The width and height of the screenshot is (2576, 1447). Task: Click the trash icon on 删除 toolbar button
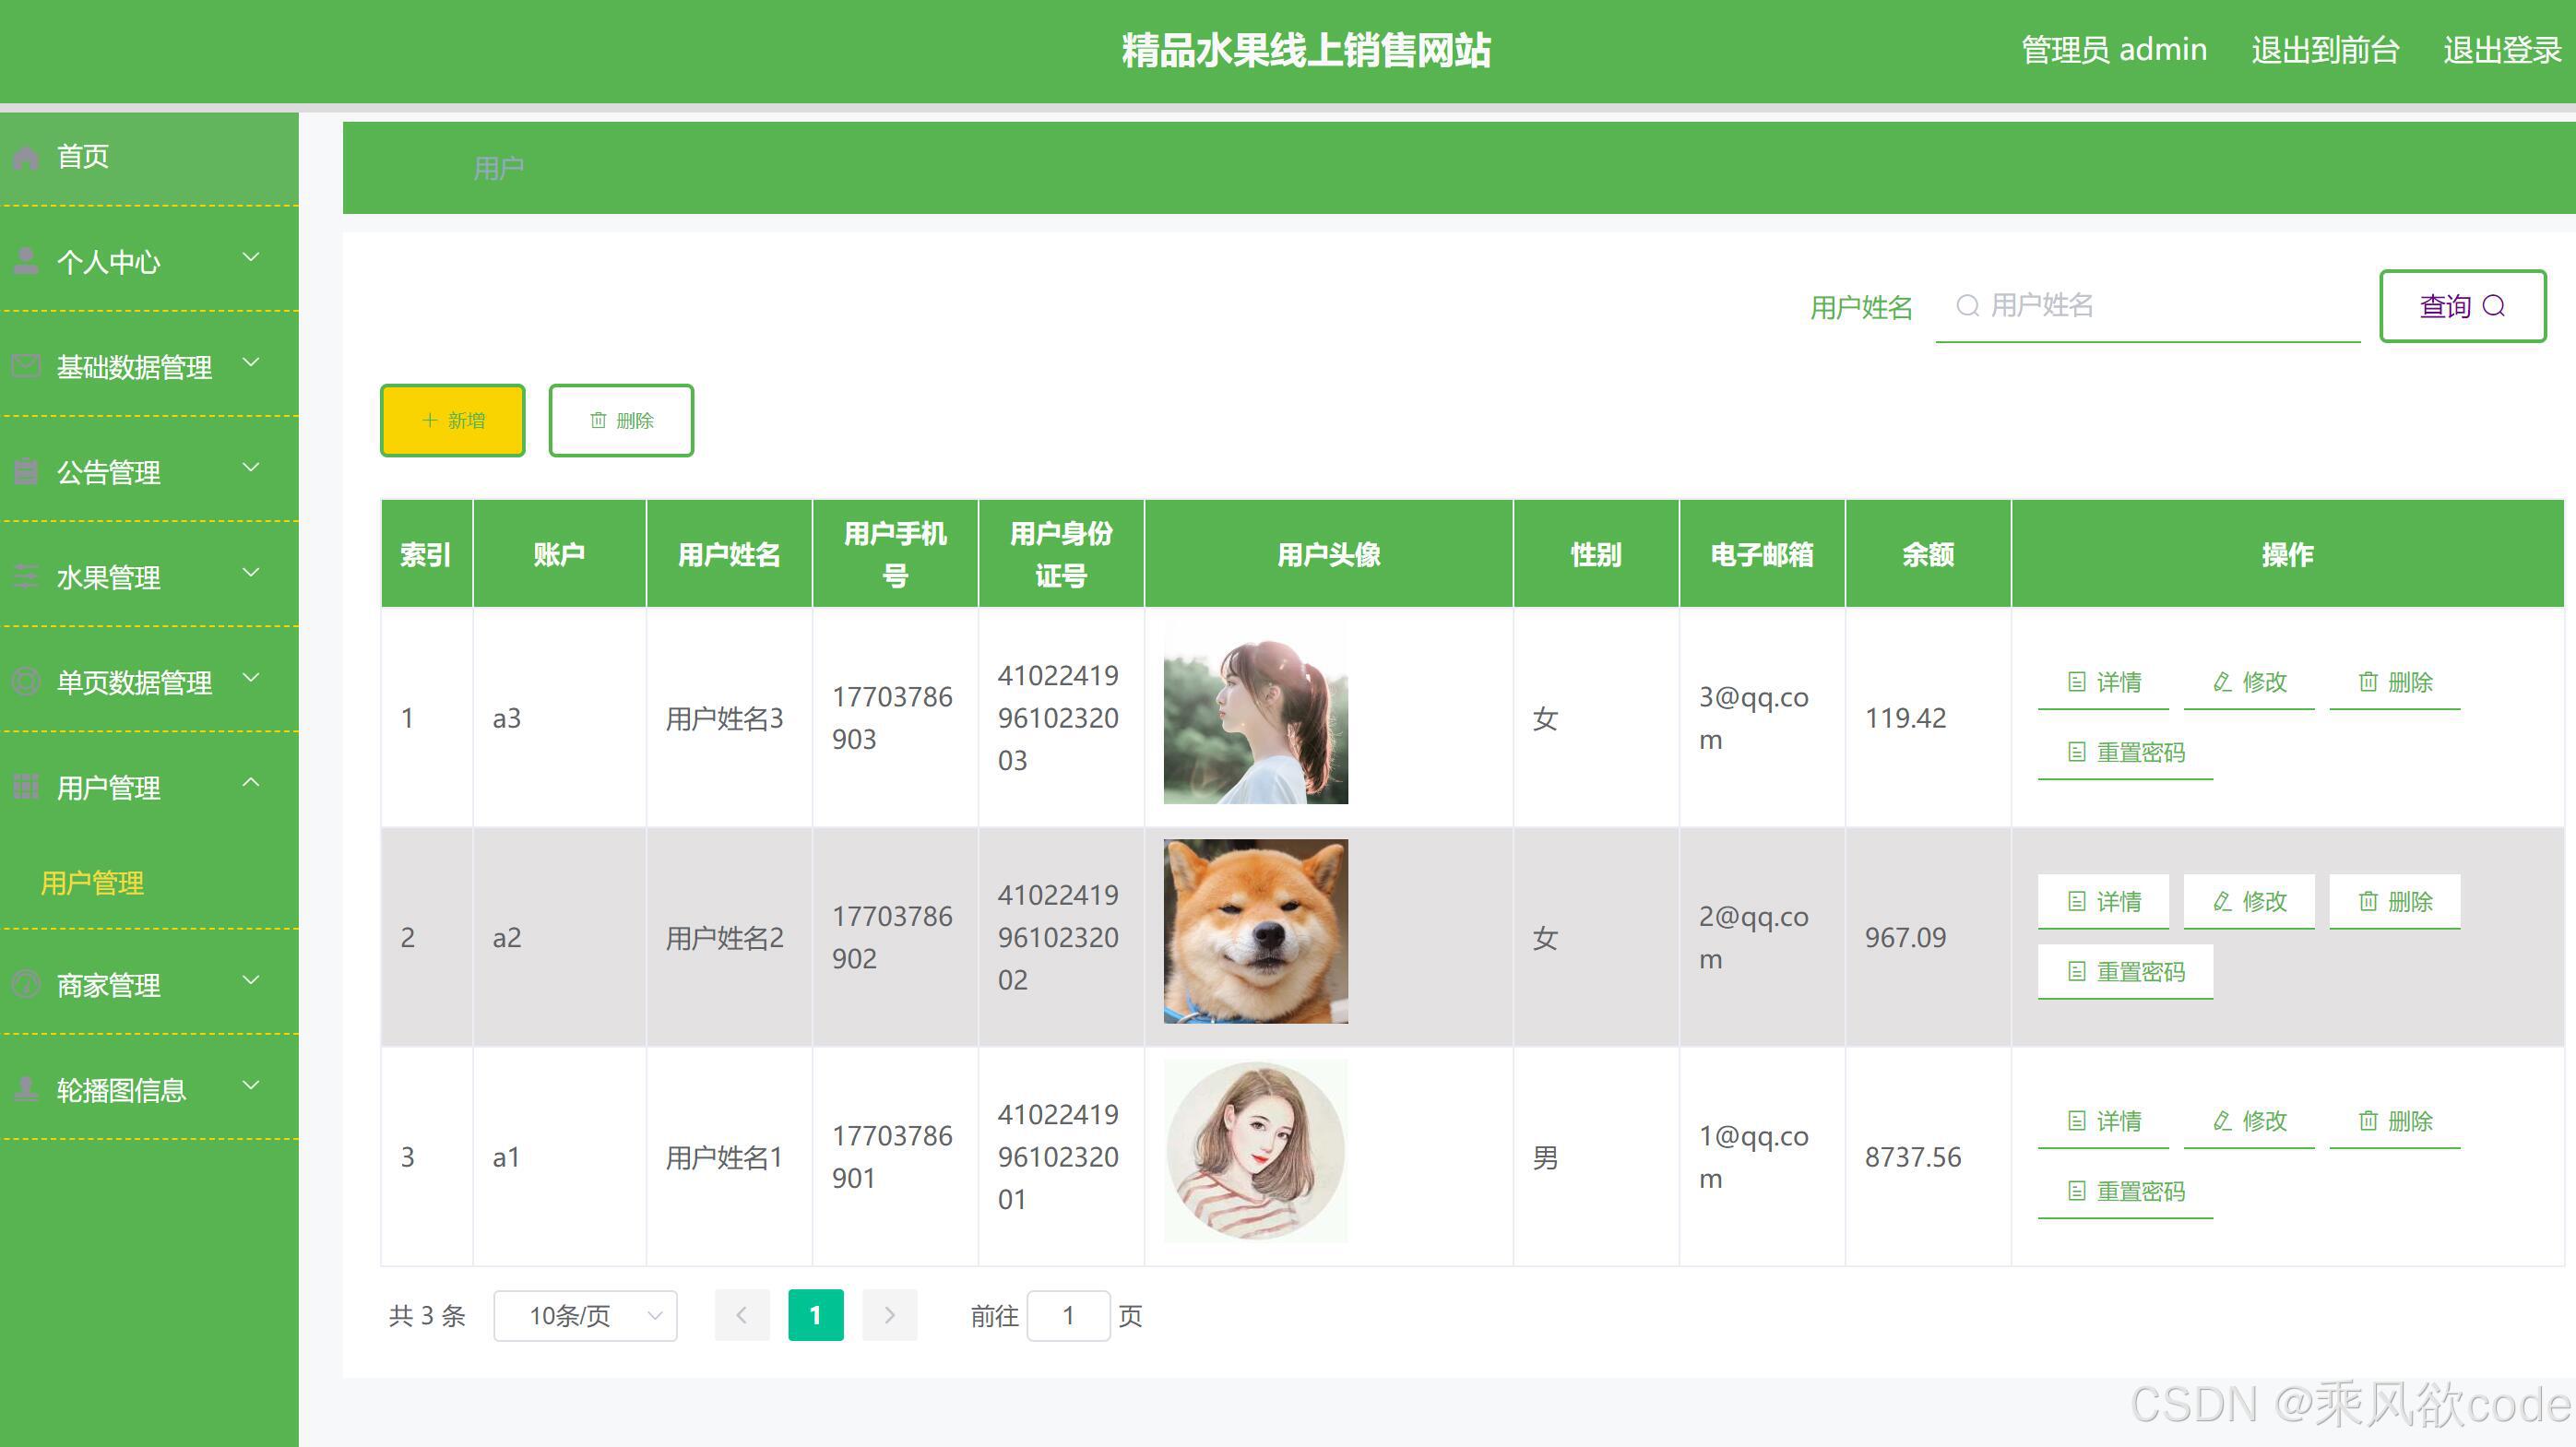(x=598, y=421)
